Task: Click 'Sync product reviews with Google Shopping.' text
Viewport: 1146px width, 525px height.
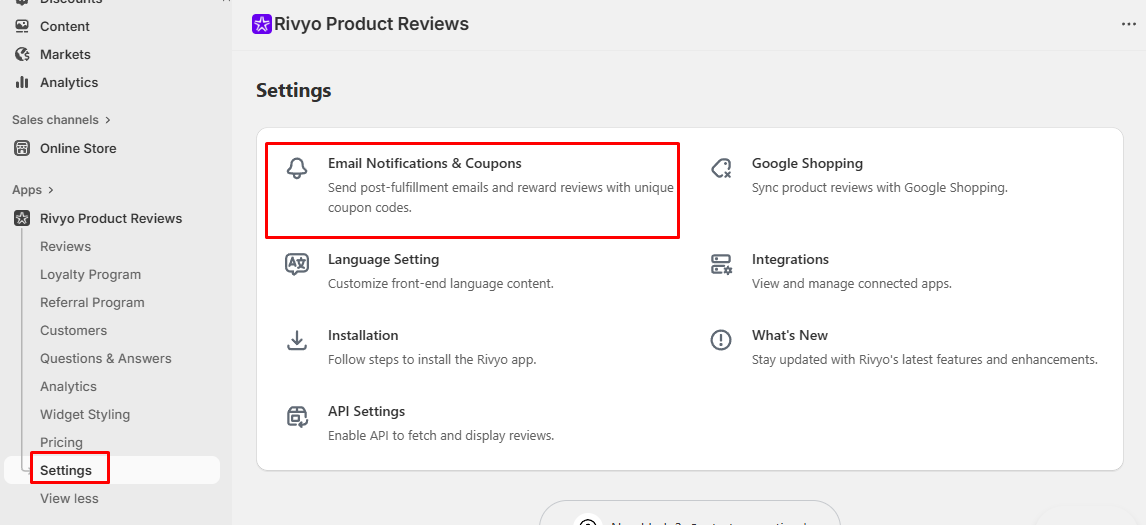Action: coord(880,188)
